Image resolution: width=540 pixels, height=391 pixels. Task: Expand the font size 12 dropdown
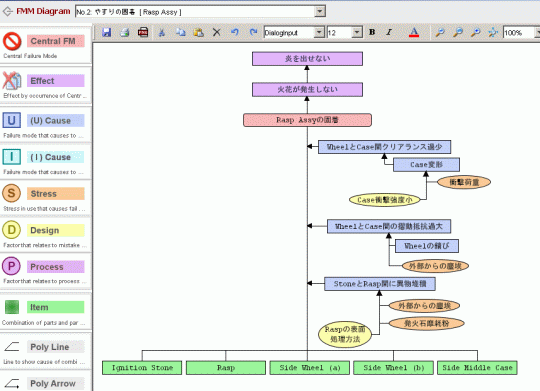coord(357,32)
